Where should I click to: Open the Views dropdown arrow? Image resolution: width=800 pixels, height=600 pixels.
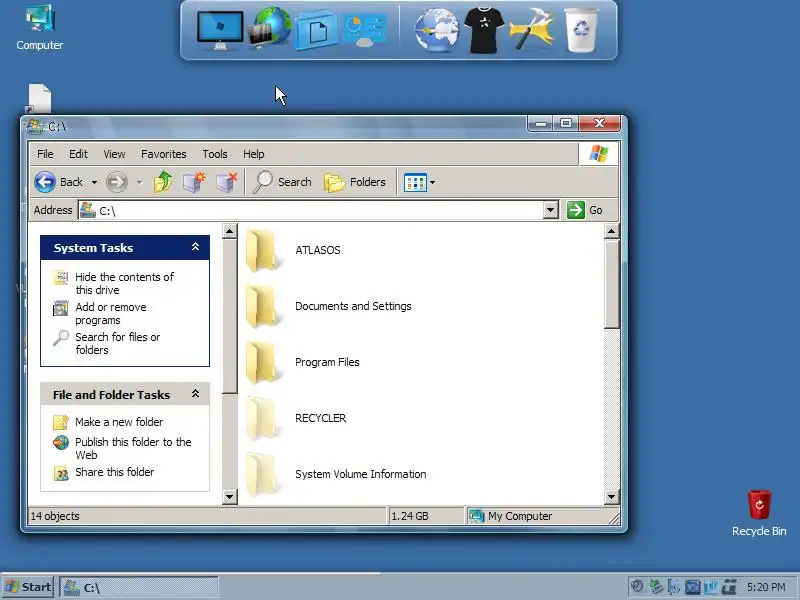433,182
